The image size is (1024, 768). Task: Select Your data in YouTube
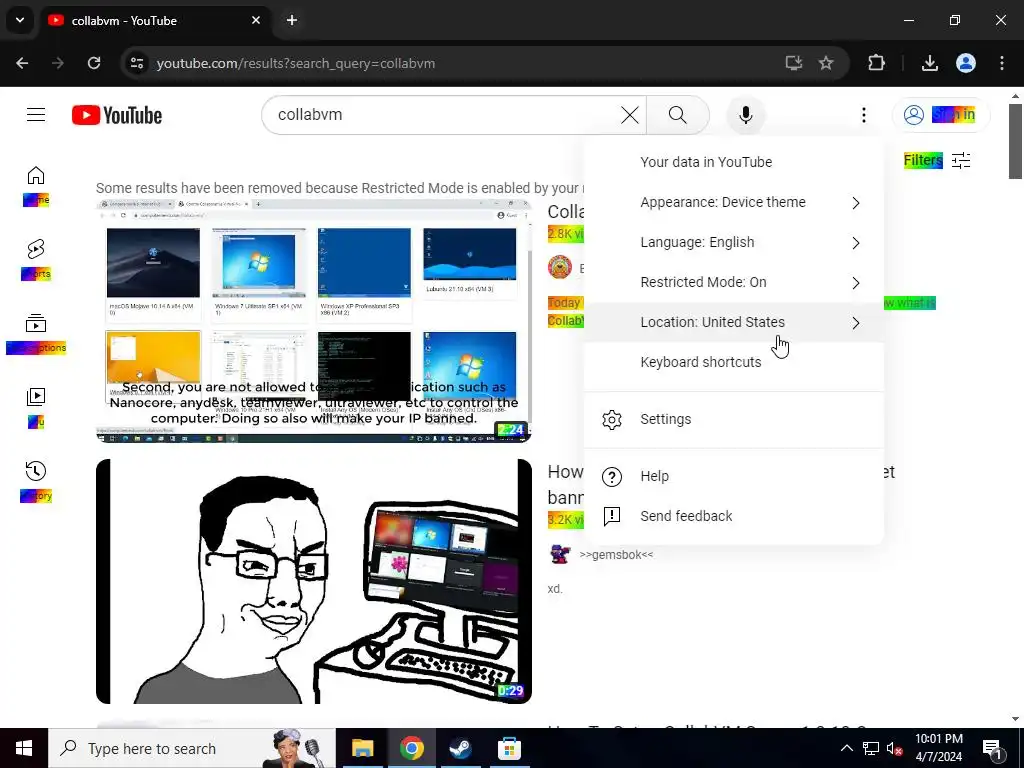tap(734, 162)
